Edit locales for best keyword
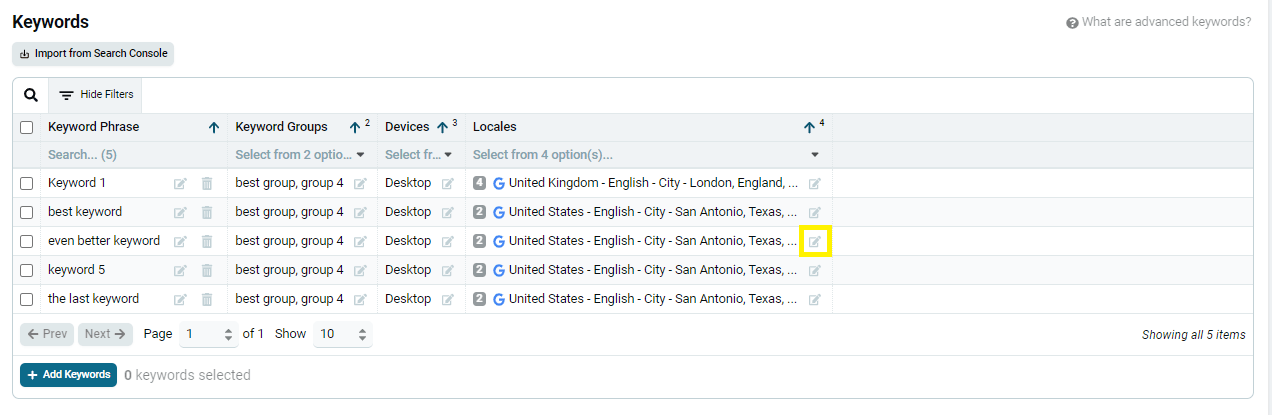 815,212
